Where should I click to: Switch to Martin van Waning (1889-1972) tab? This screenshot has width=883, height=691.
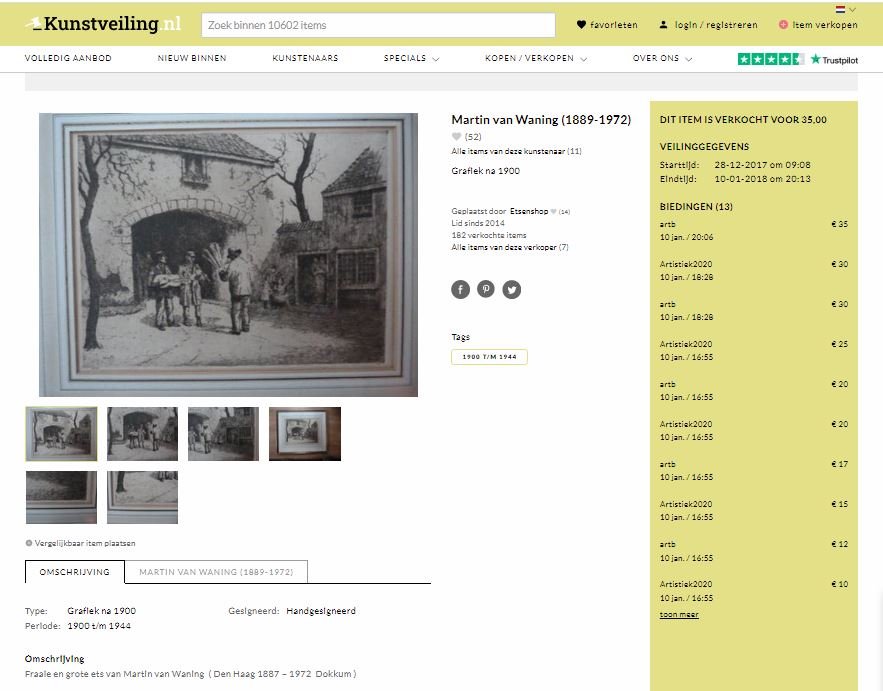[x=216, y=572]
